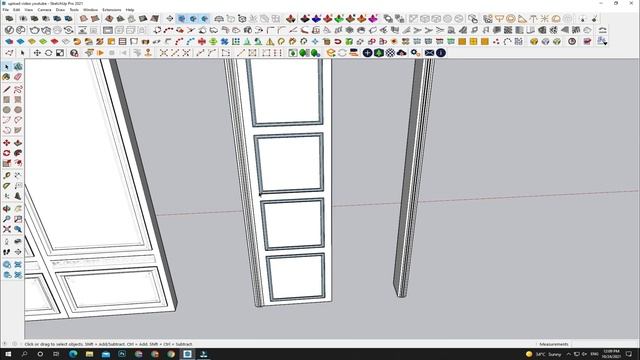Click the Zoom Extents tool

[x=7, y=229]
